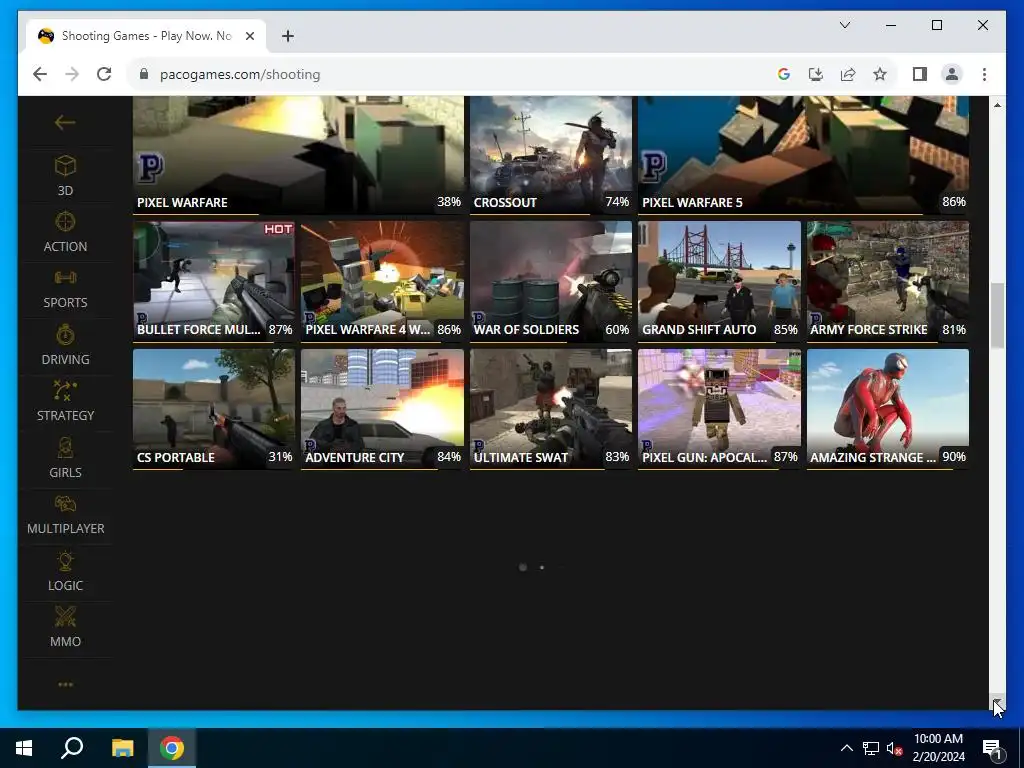Install app via address bar icon

pos(816,74)
